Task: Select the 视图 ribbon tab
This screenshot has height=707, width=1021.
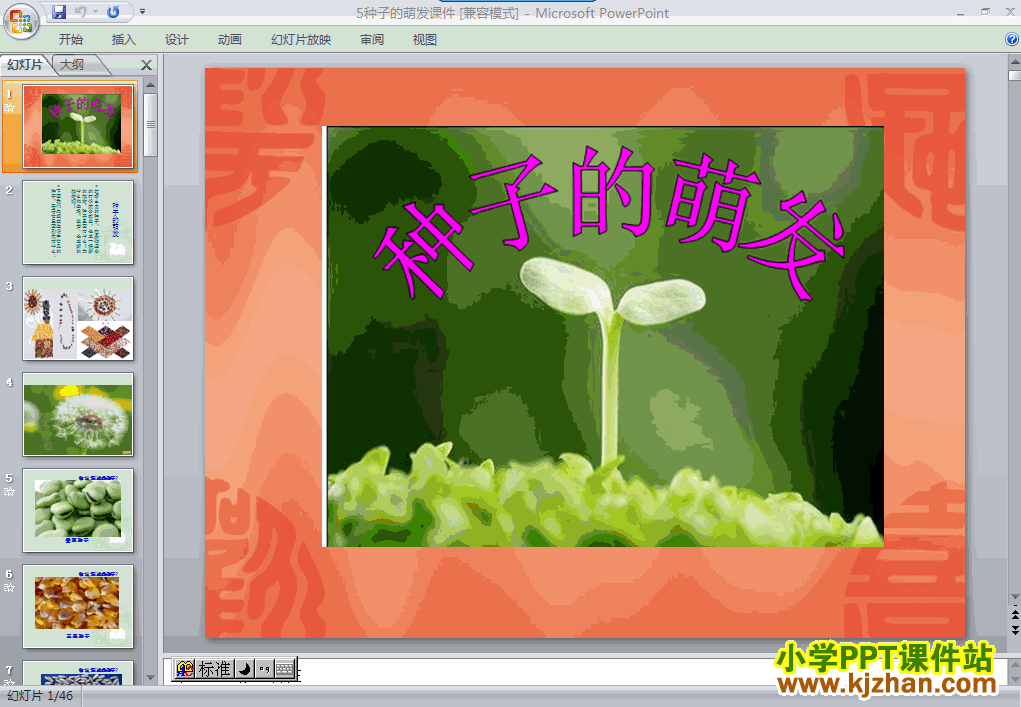Action: point(425,40)
